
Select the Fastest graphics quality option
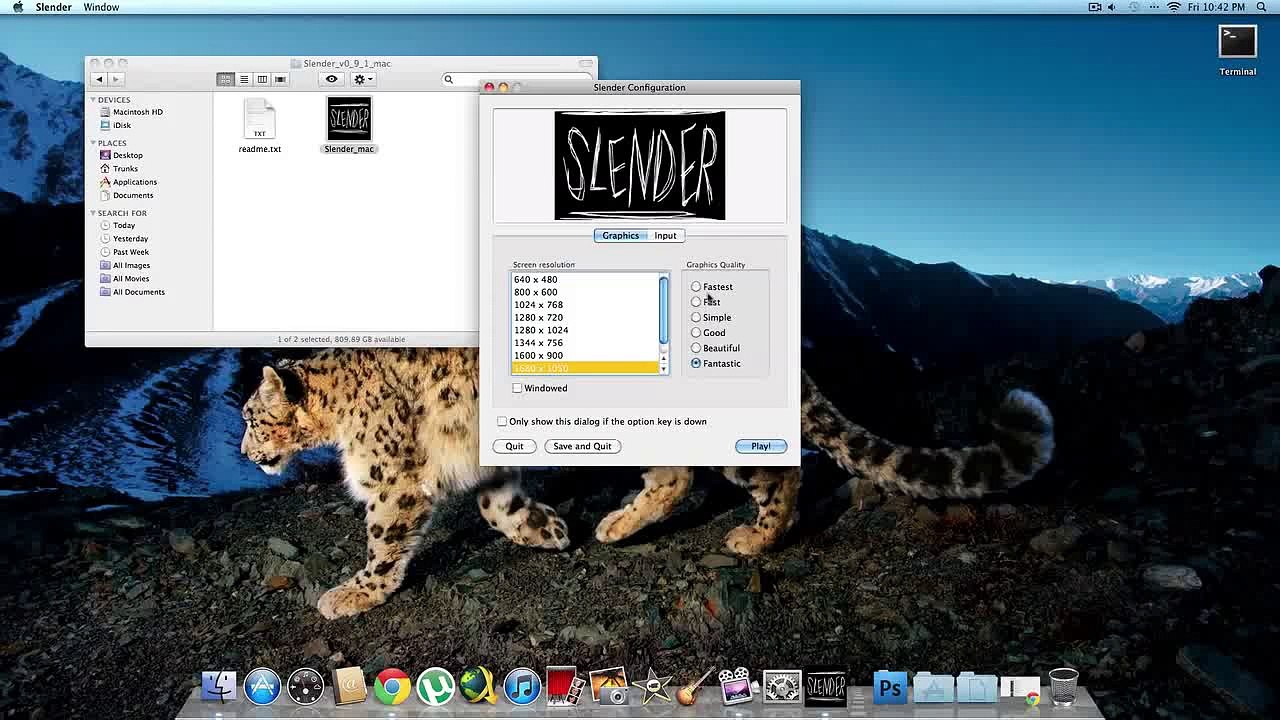[x=712, y=287]
